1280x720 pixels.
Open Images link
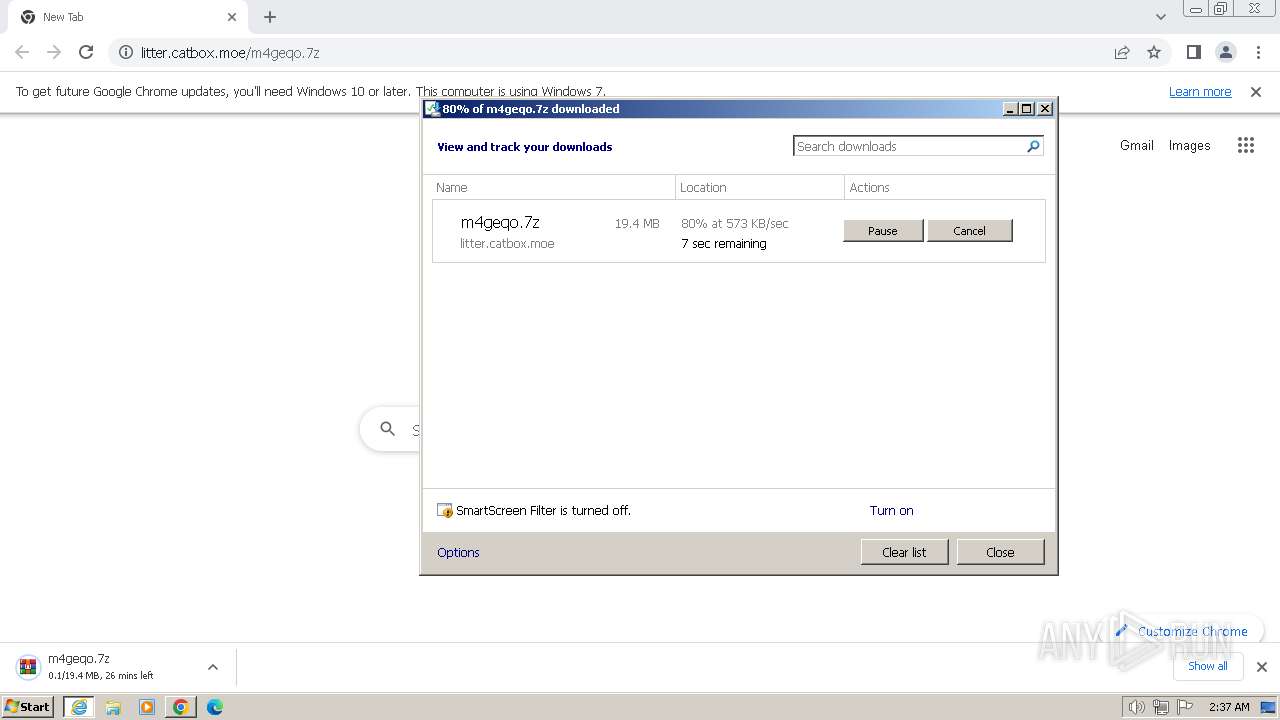1190,145
